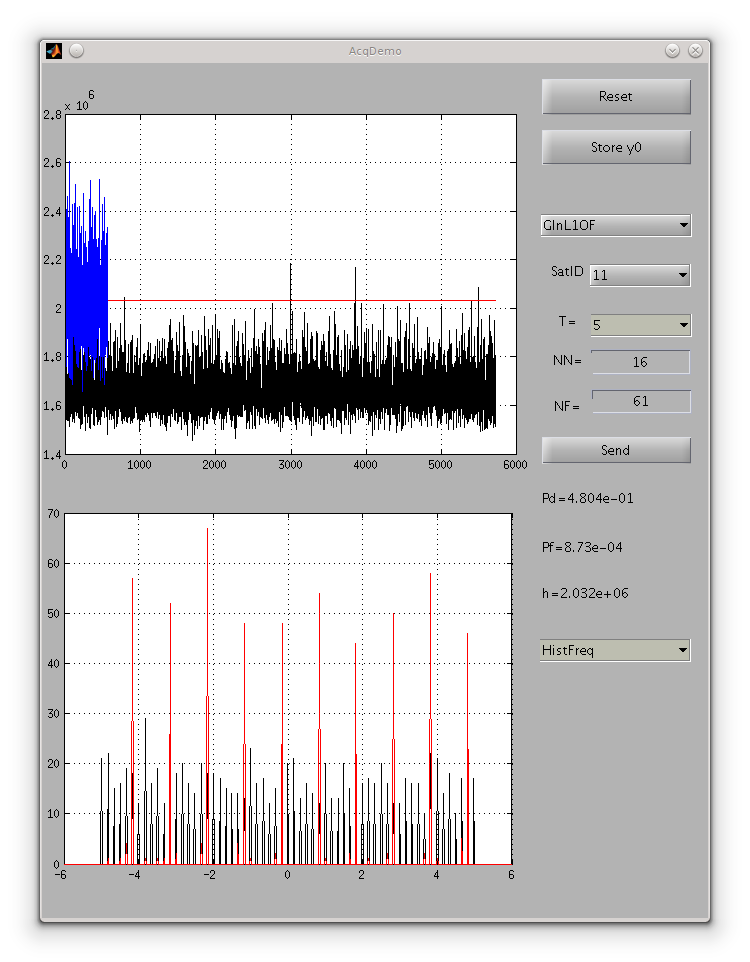The width and height of the screenshot is (750, 962).
Task: Click the MATLAB icon in title bar
Action: [54, 51]
